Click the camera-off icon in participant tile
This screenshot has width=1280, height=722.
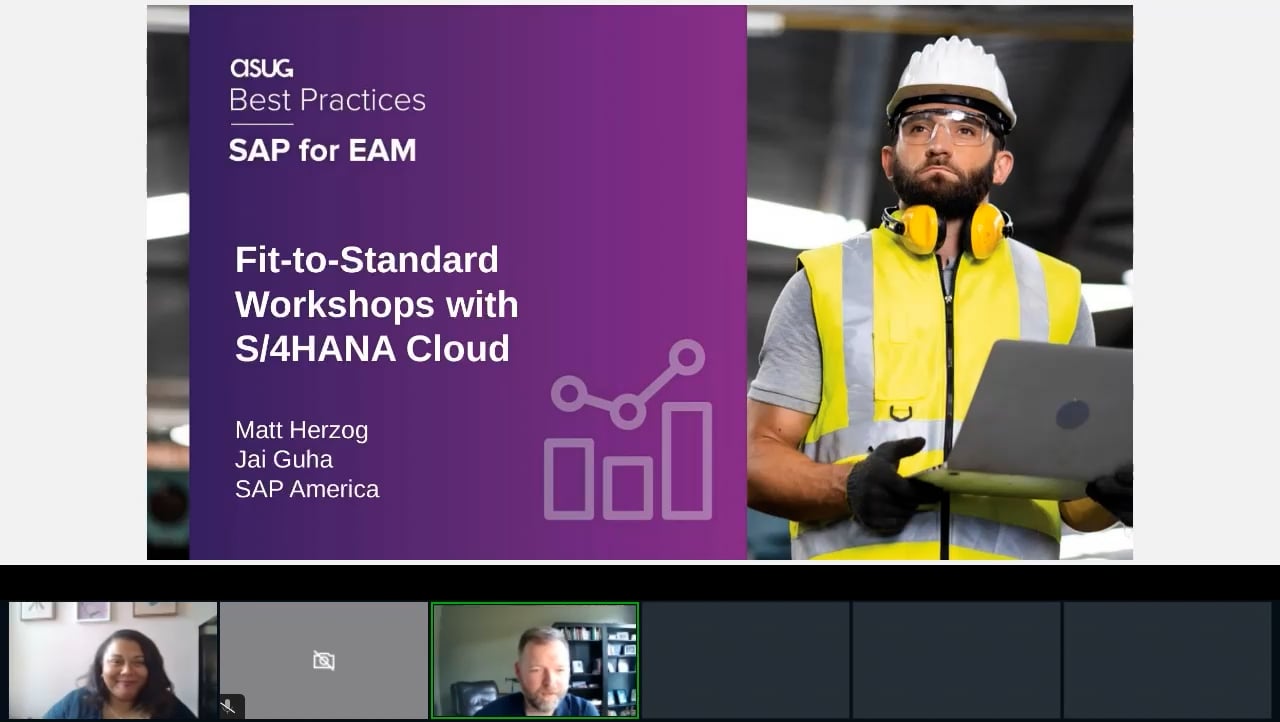323,660
